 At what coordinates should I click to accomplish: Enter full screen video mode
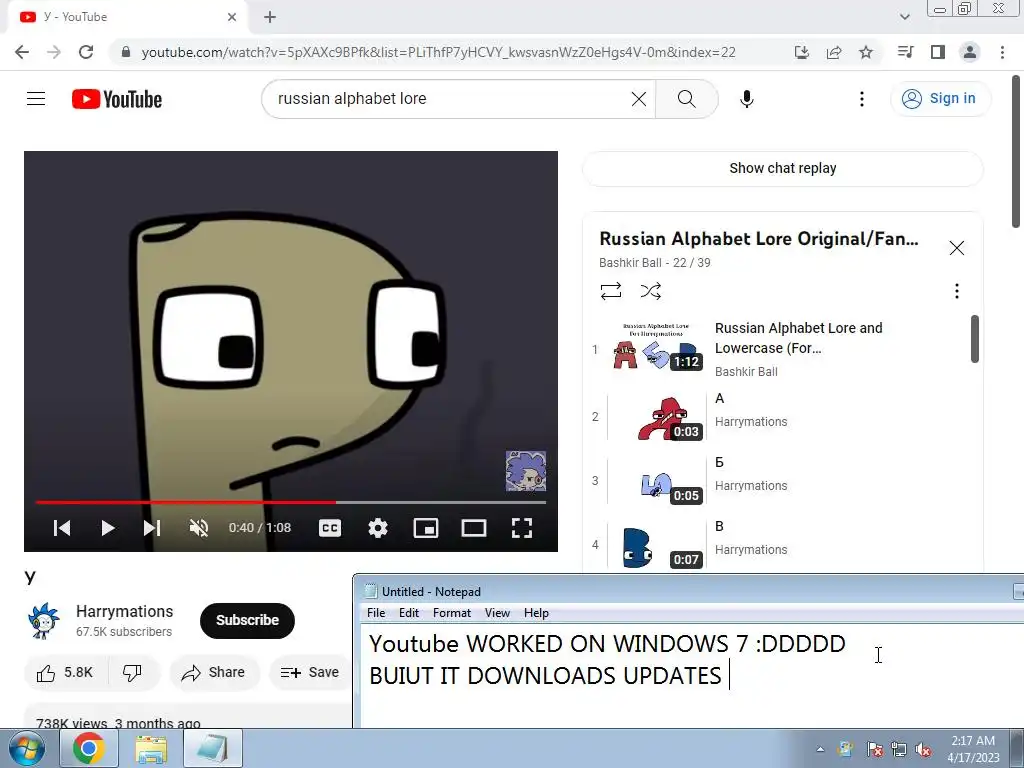pos(522,528)
